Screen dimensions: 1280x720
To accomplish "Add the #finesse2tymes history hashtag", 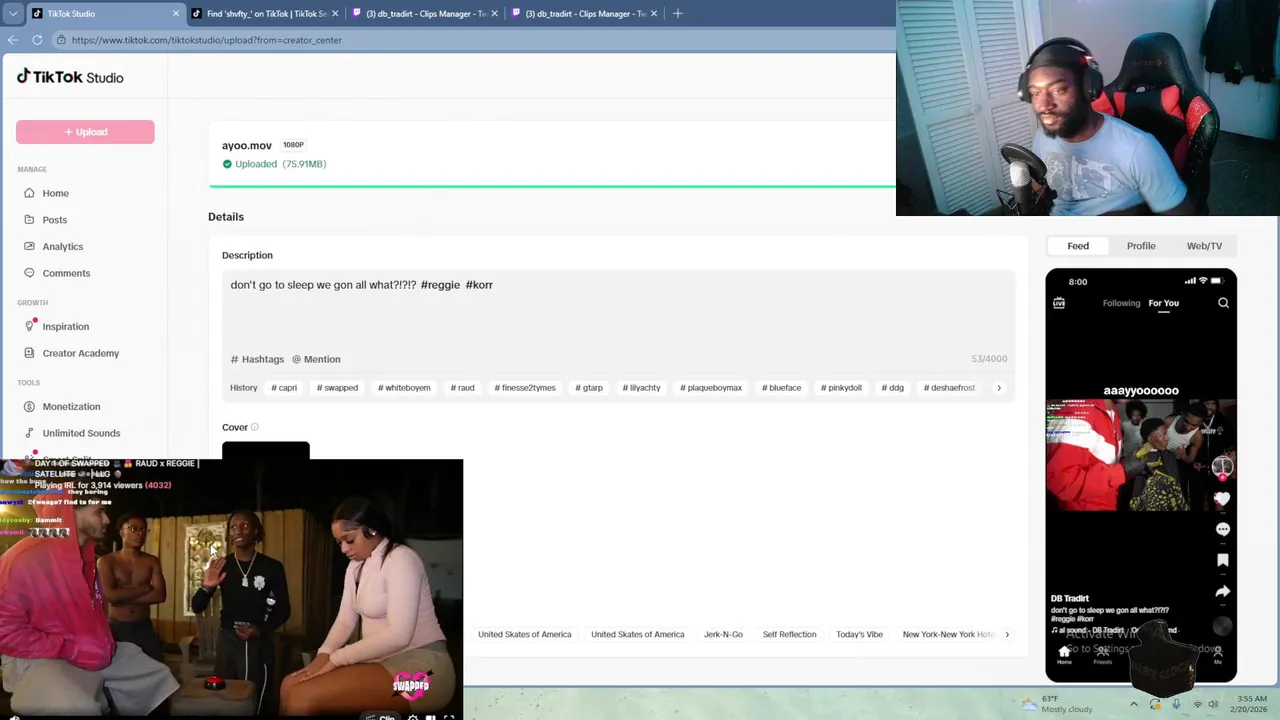I will (x=525, y=388).
